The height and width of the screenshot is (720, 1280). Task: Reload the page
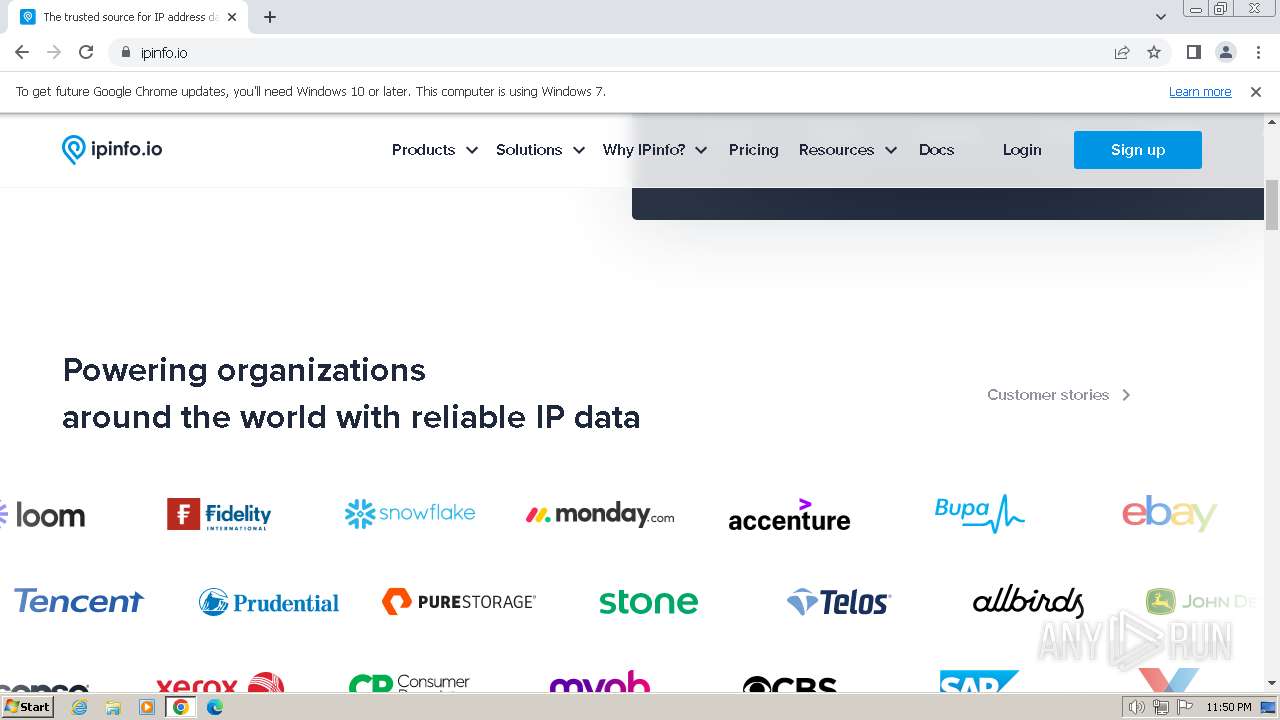pos(86,52)
